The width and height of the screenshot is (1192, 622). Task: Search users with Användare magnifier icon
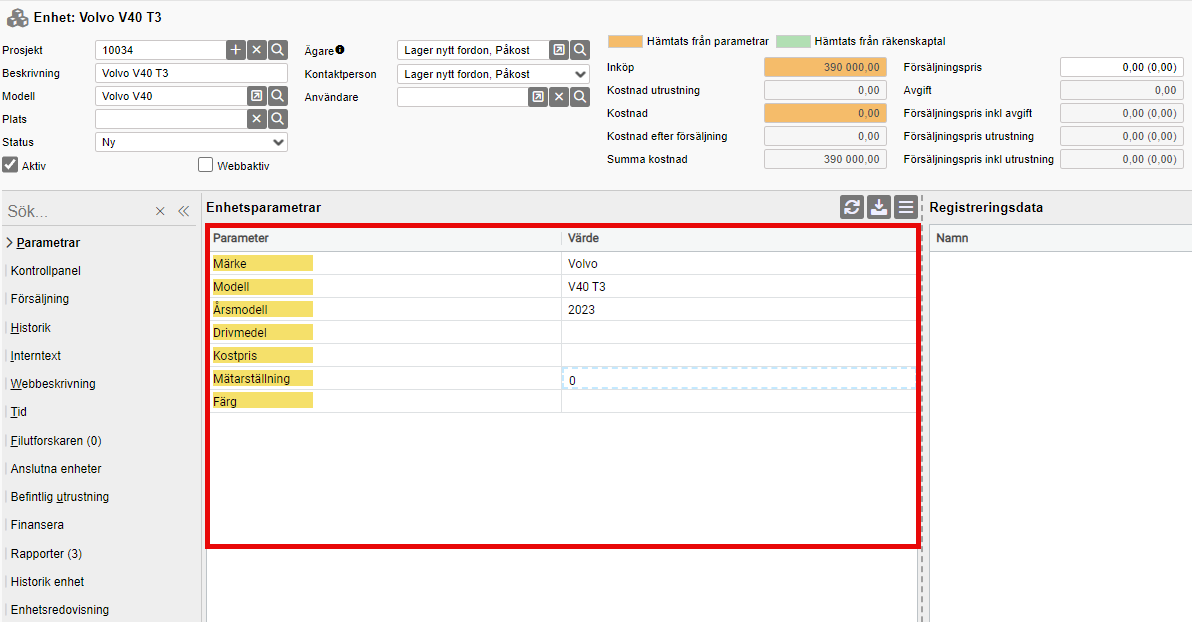point(580,97)
